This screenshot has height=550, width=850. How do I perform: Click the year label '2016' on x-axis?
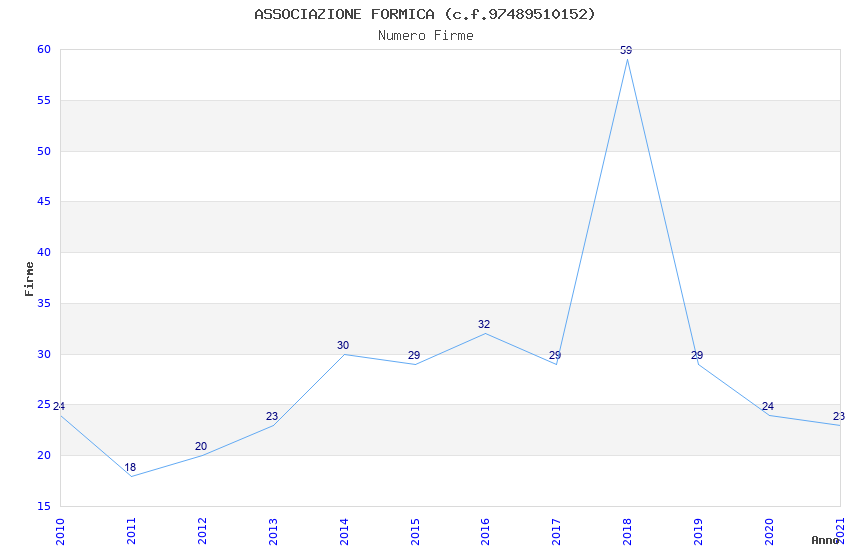coord(485,532)
